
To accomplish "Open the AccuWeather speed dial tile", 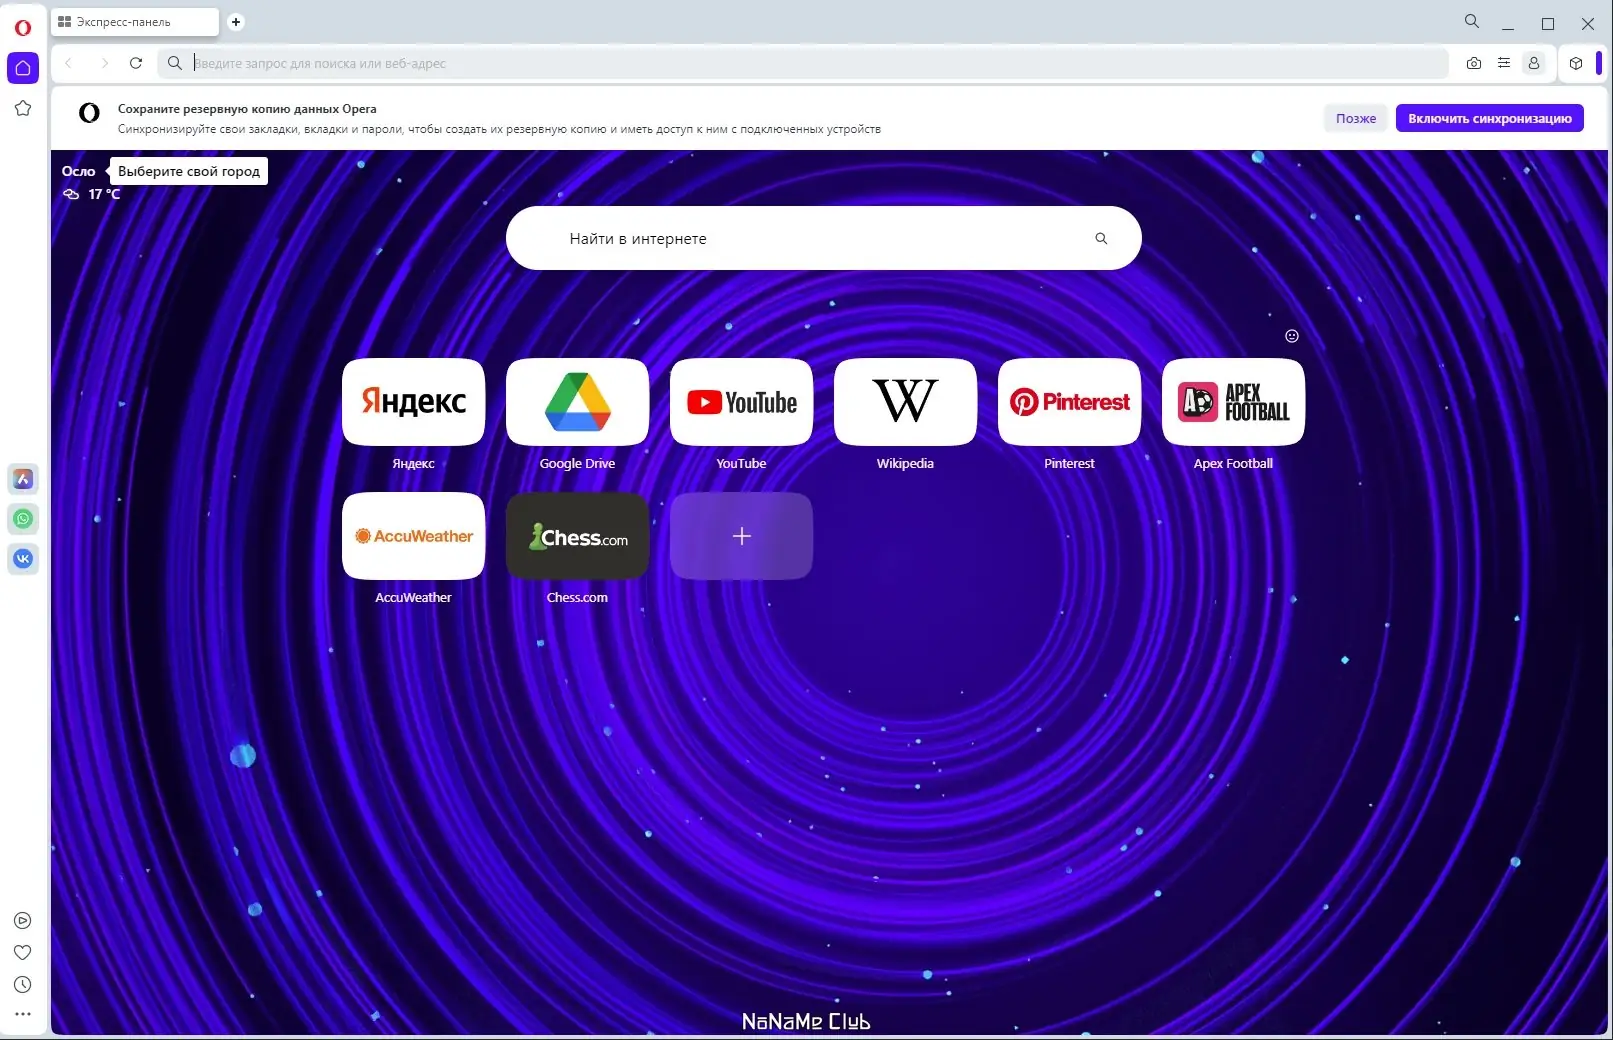I will (x=413, y=536).
